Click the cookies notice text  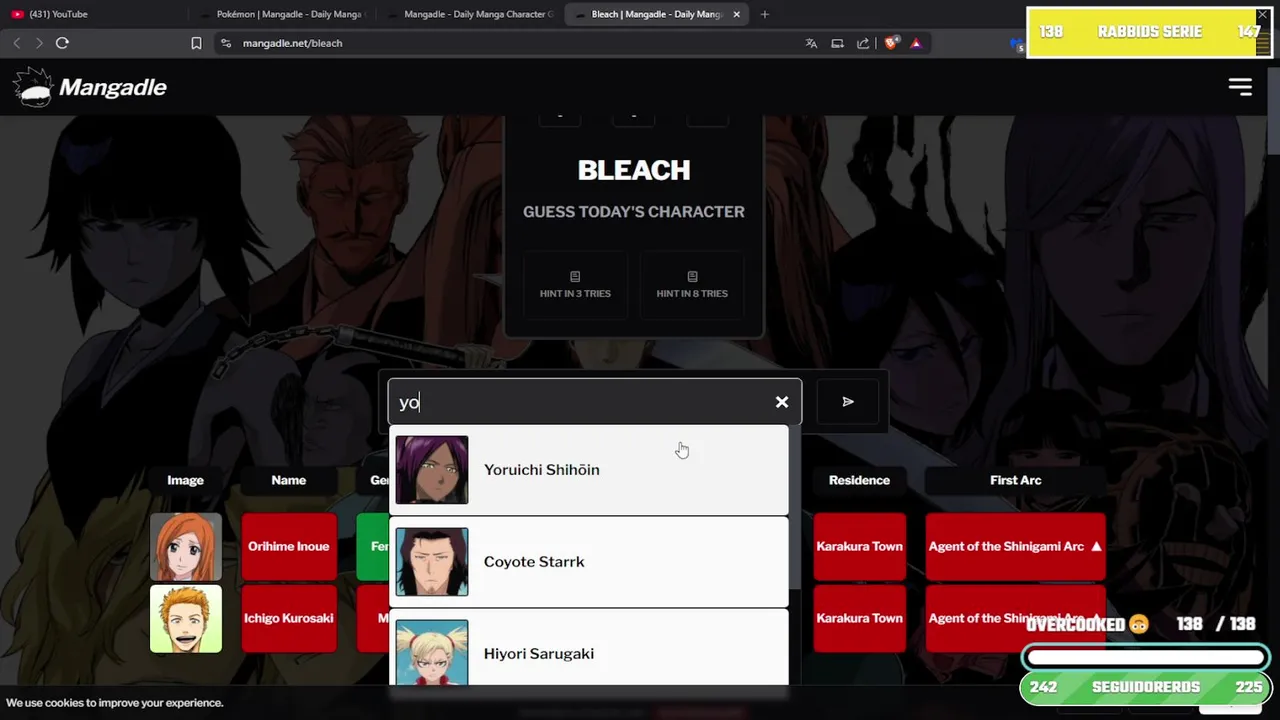point(115,703)
